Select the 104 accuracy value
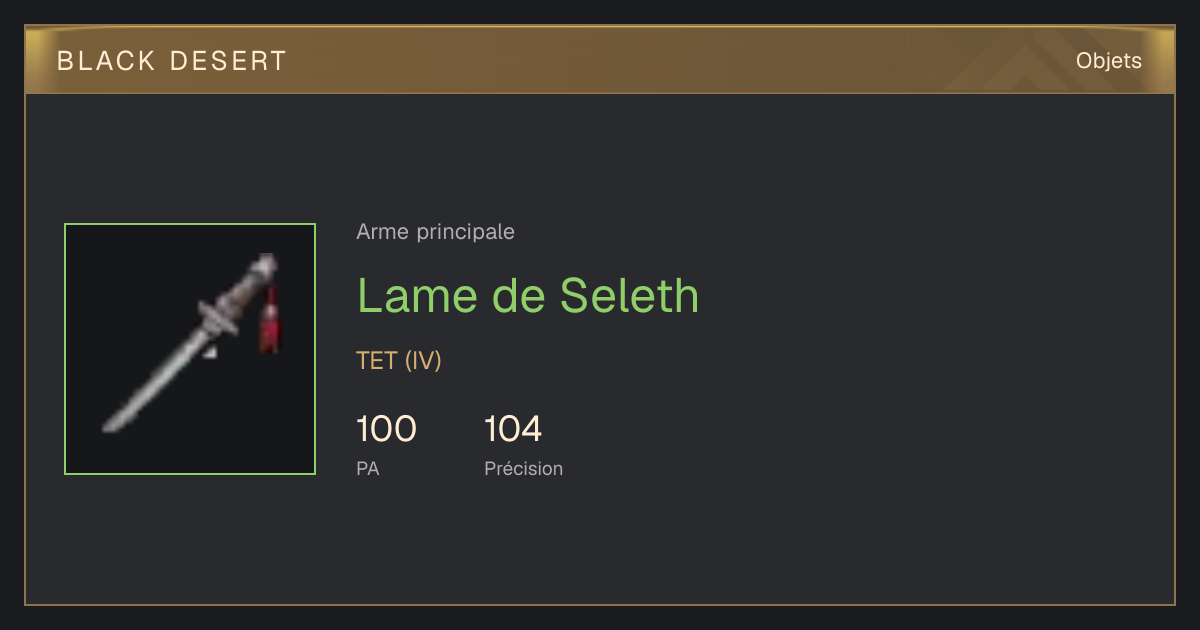This screenshot has width=1200, height=630. pyautogui.click(x=513, y=429)
